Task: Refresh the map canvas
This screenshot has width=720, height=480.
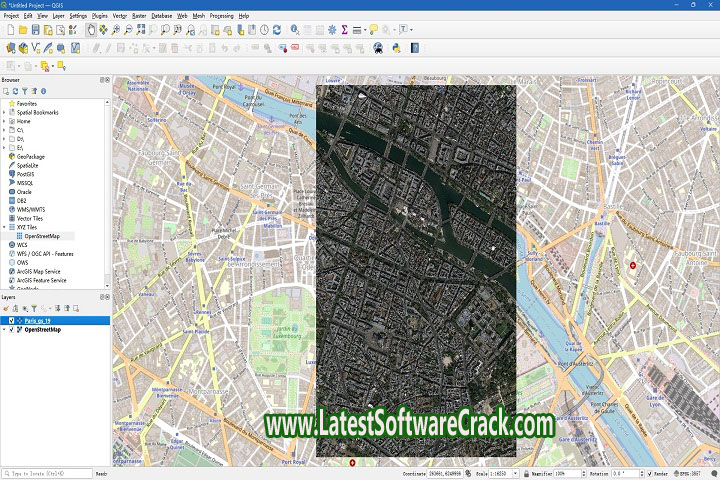Action: 277,30
